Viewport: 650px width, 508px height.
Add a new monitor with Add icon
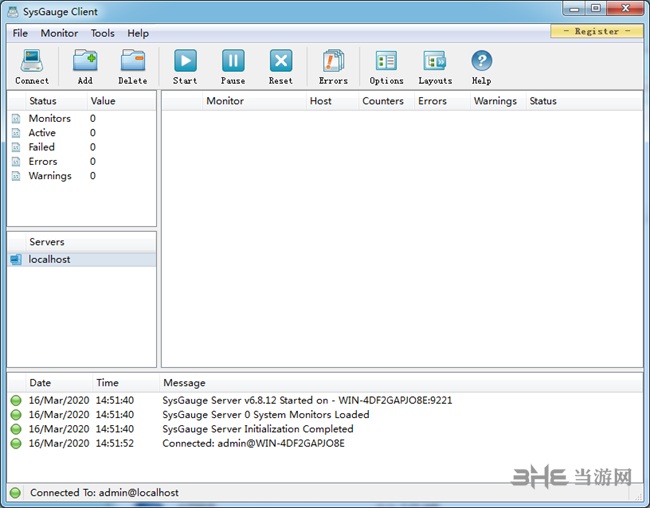pyautogui.click(x=85, y=61)
